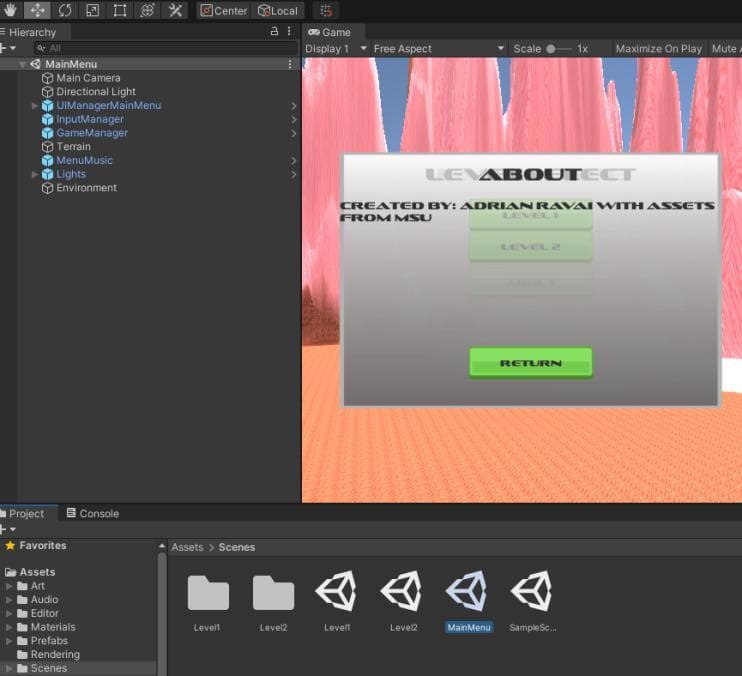Select Level2 folder thumbnail
Viewport: 742px width, 676px height.
point(273,593)
